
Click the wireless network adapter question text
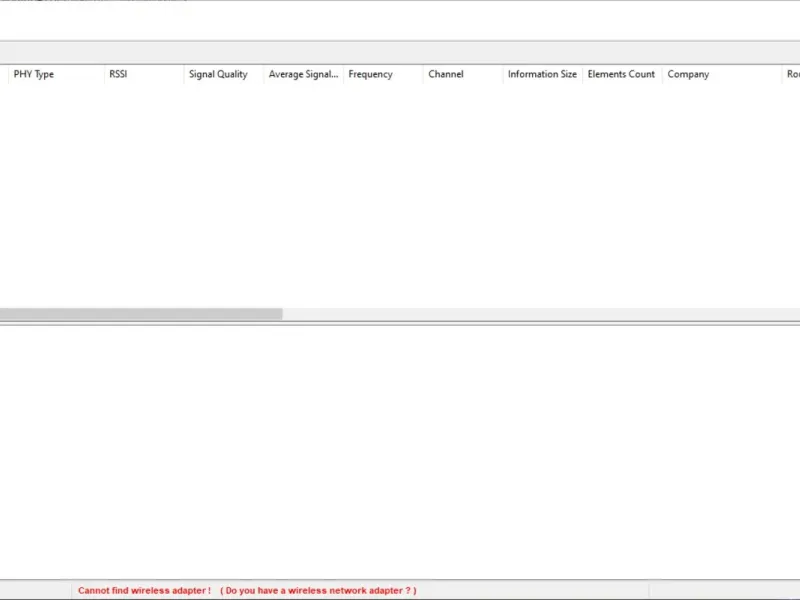[x=318, y=590]
